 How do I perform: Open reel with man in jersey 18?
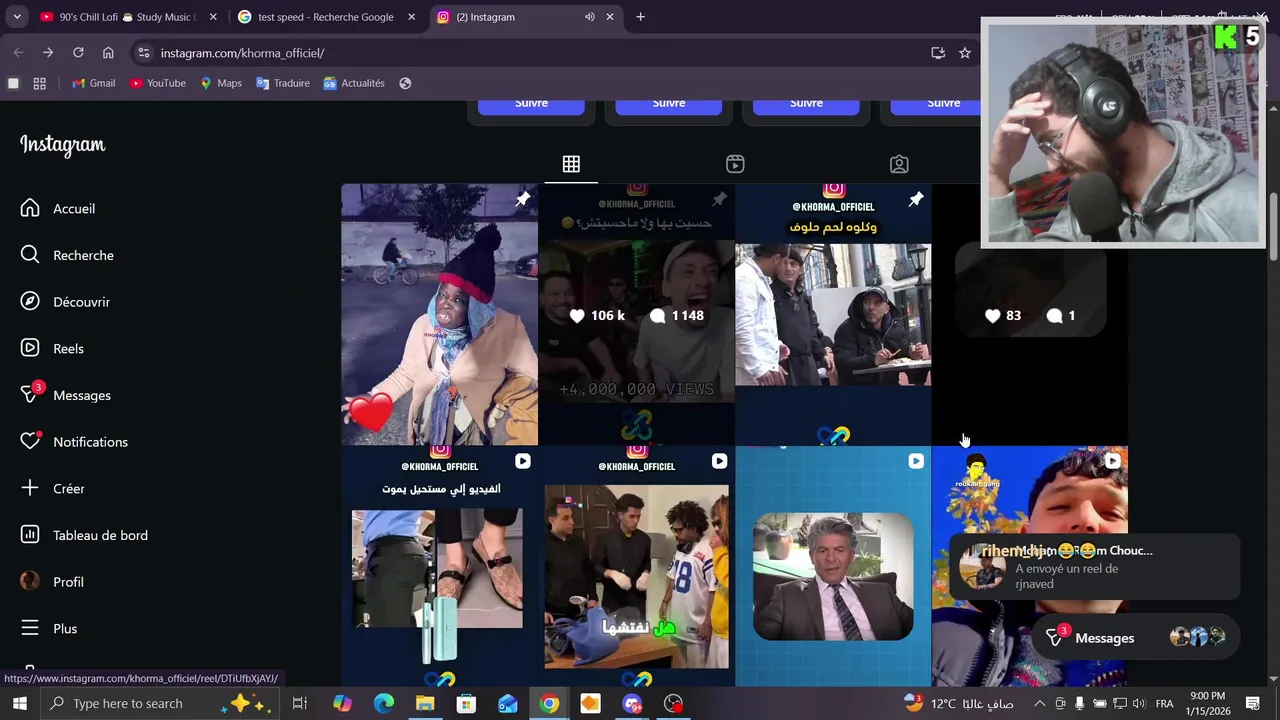636,567
